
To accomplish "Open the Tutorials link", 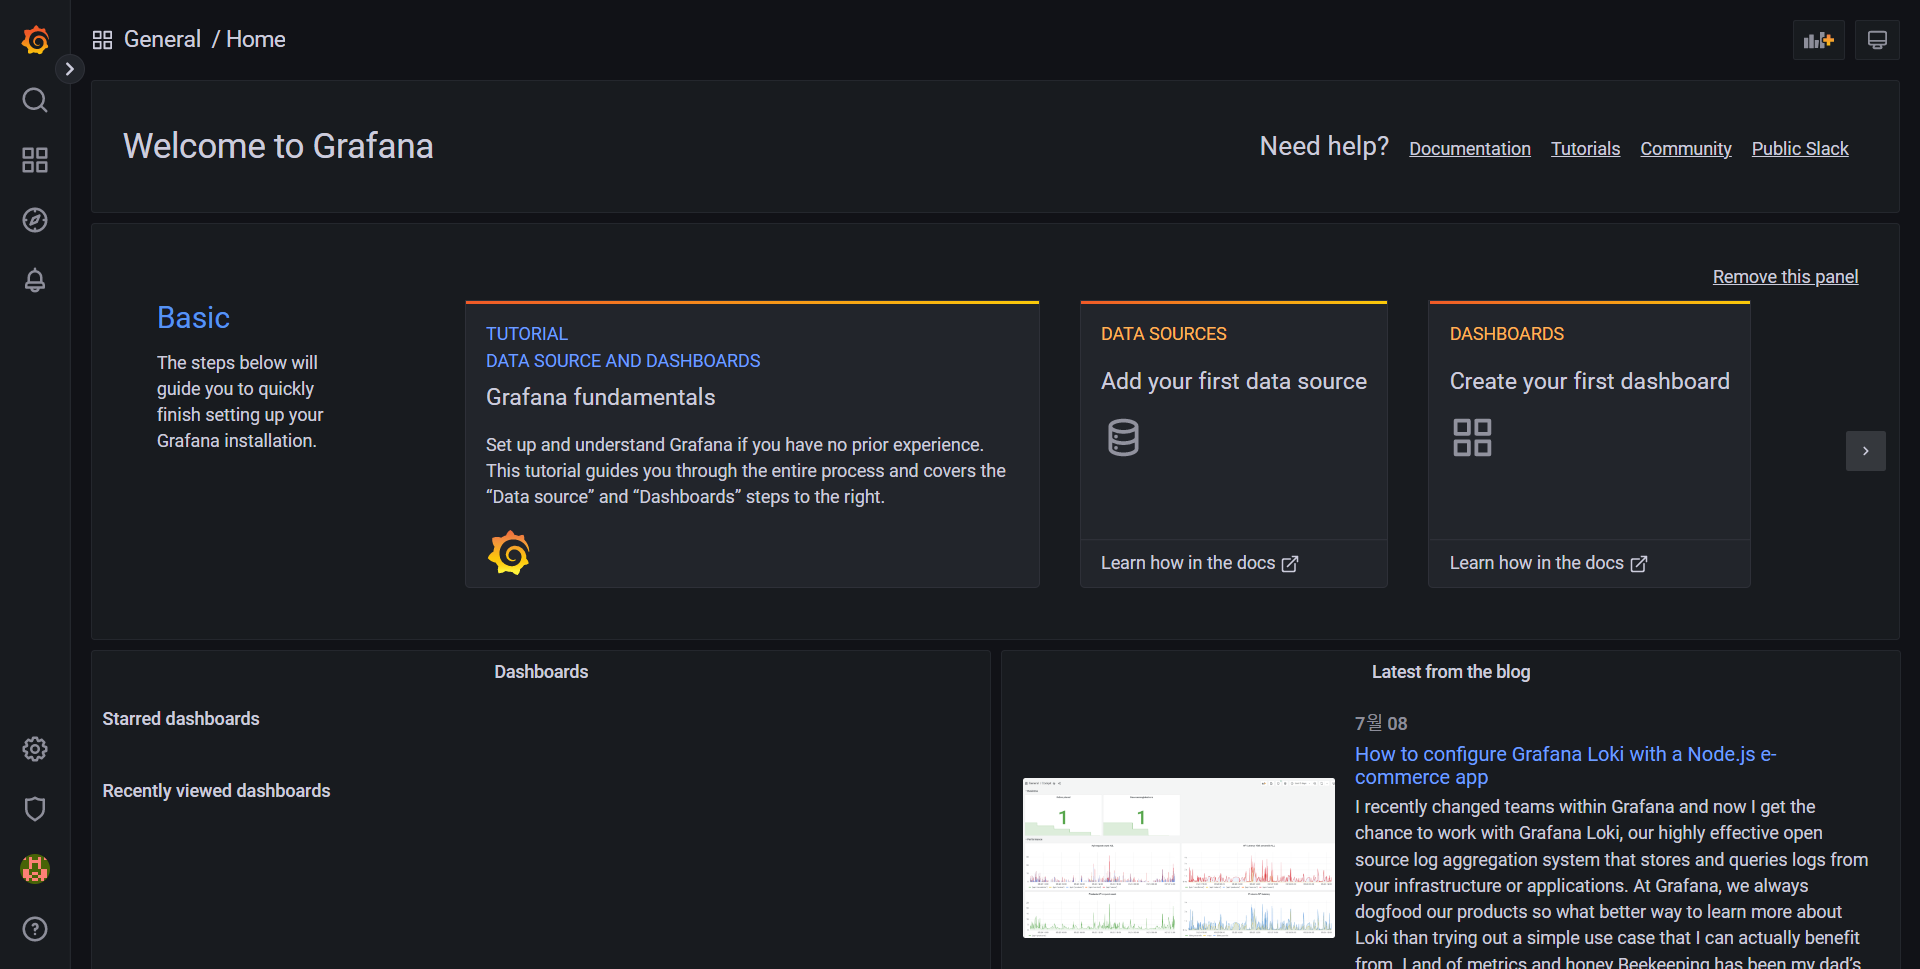I will point(1585,149).
